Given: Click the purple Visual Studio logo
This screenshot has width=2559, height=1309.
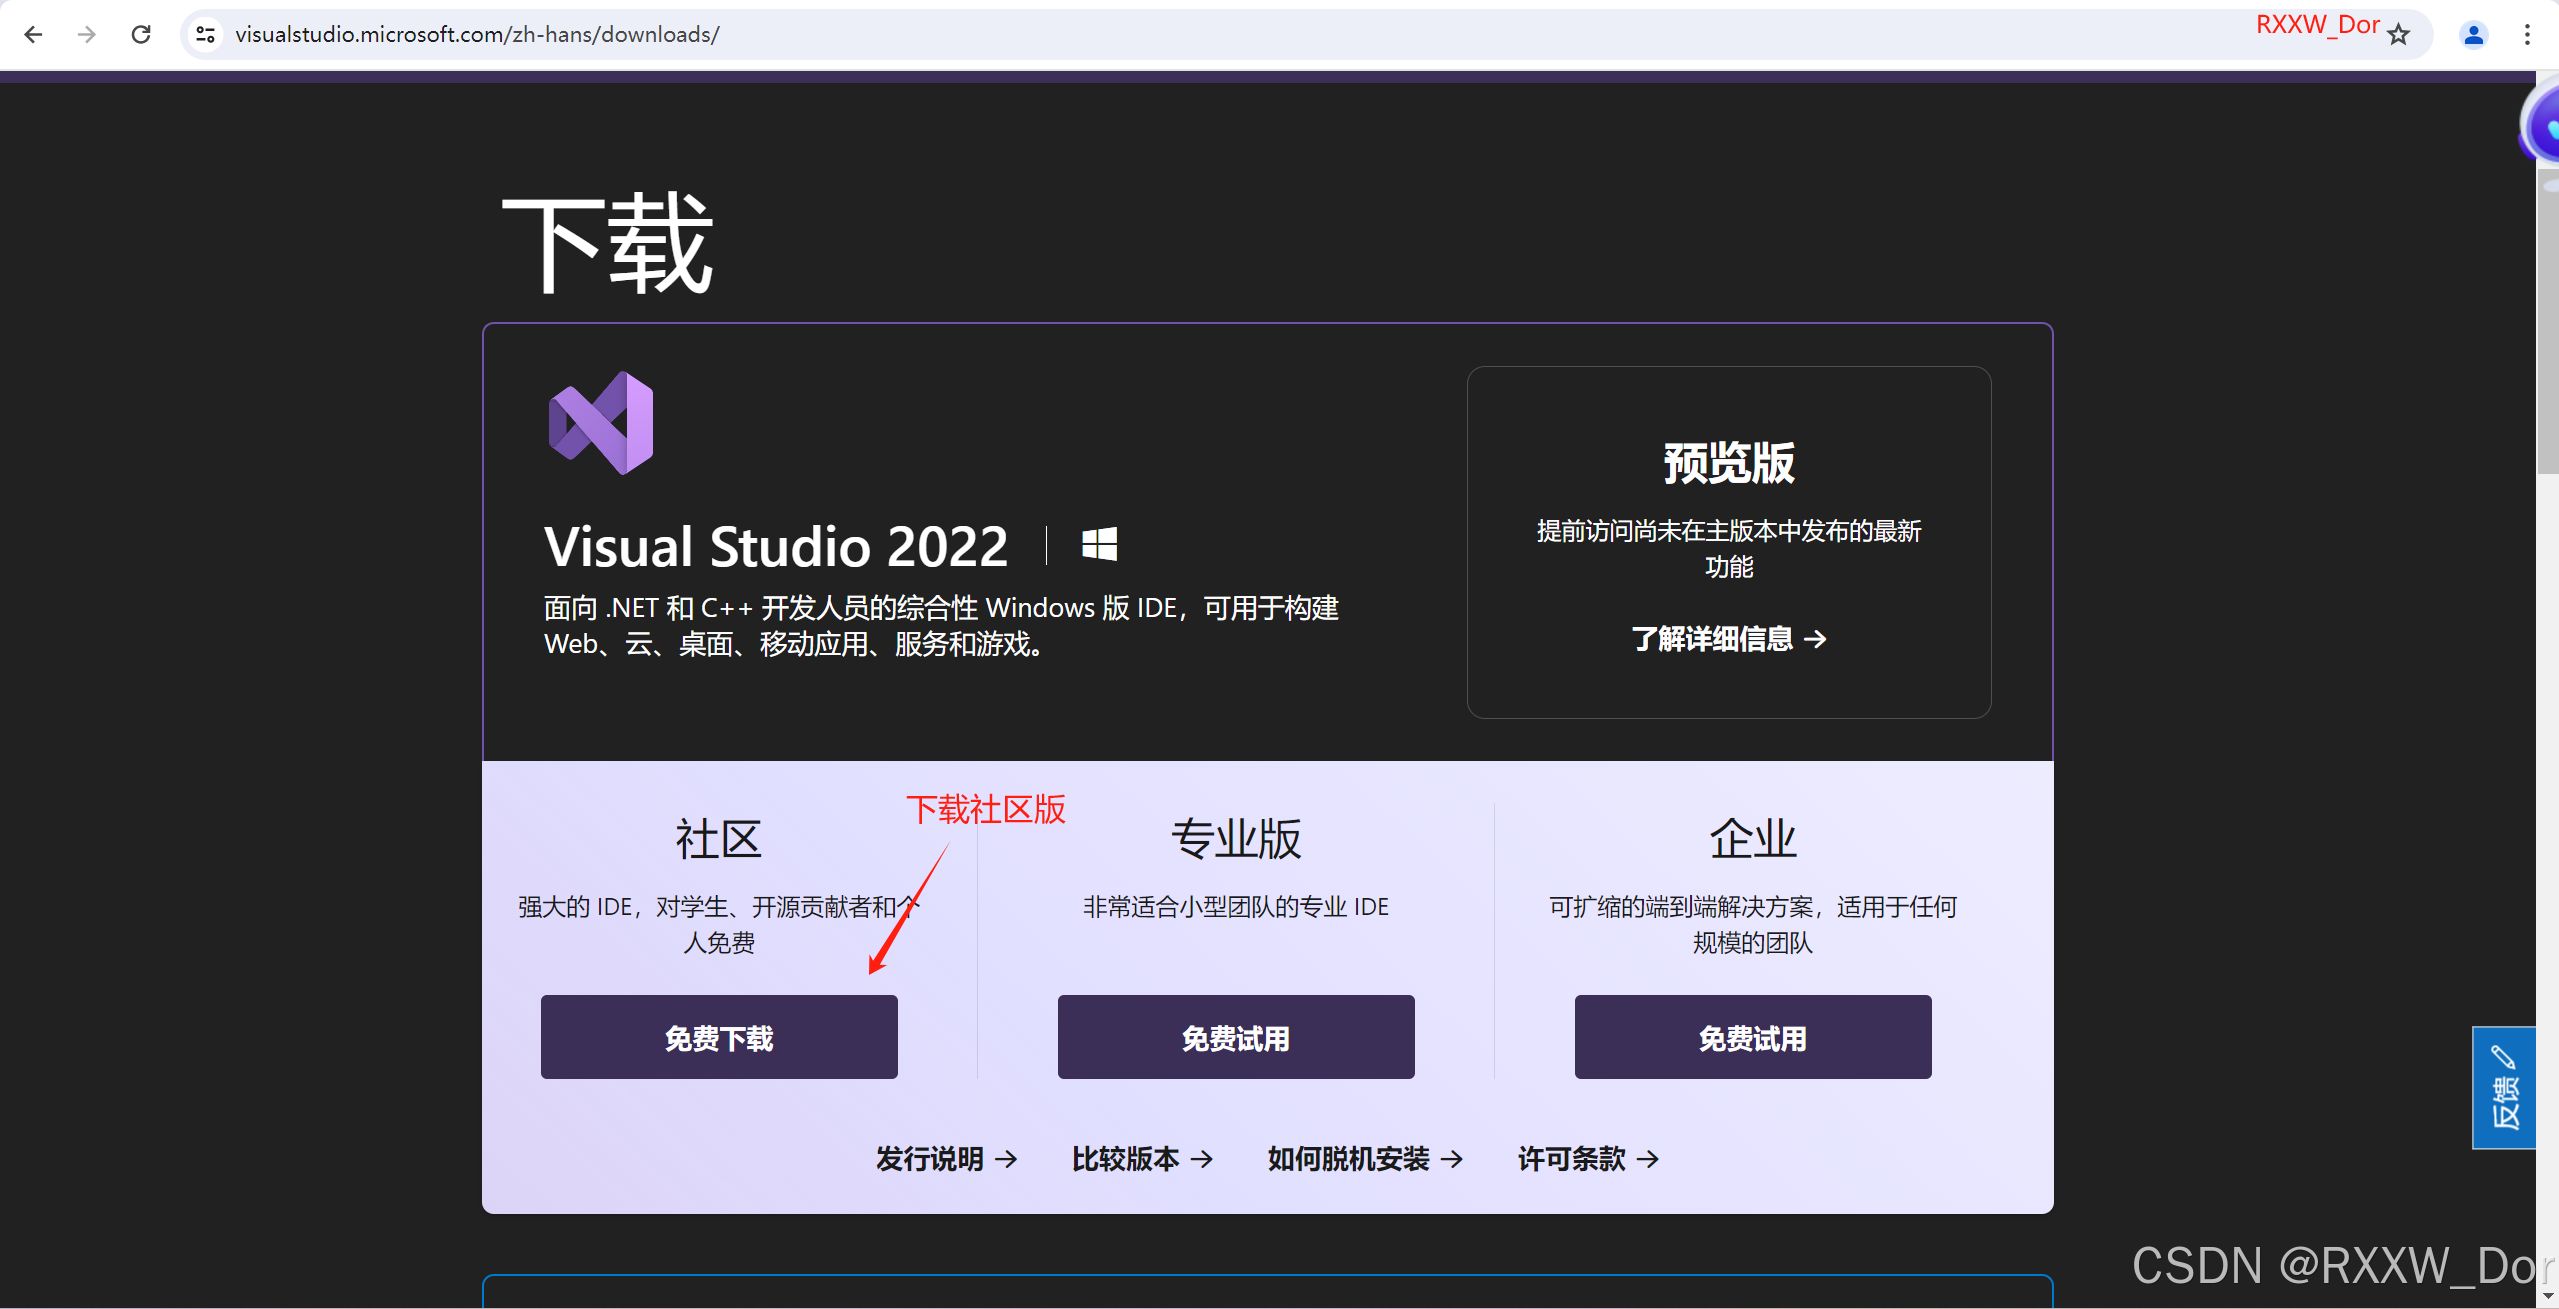Looking at the screenshot, I should tap(601, 423).
